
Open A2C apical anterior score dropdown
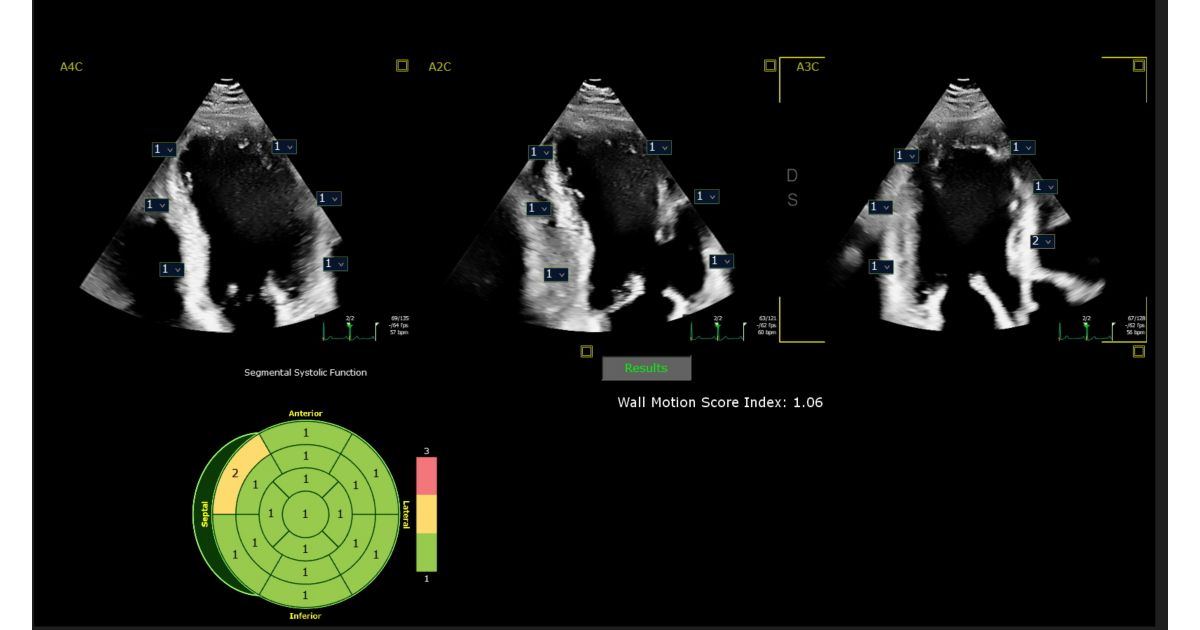[659, 147]
